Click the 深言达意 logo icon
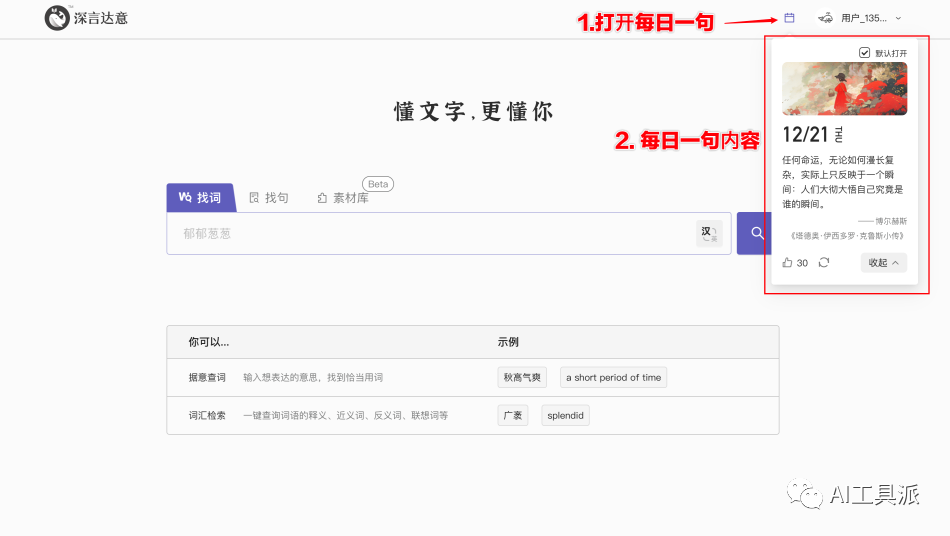 [x=57, y=18]
